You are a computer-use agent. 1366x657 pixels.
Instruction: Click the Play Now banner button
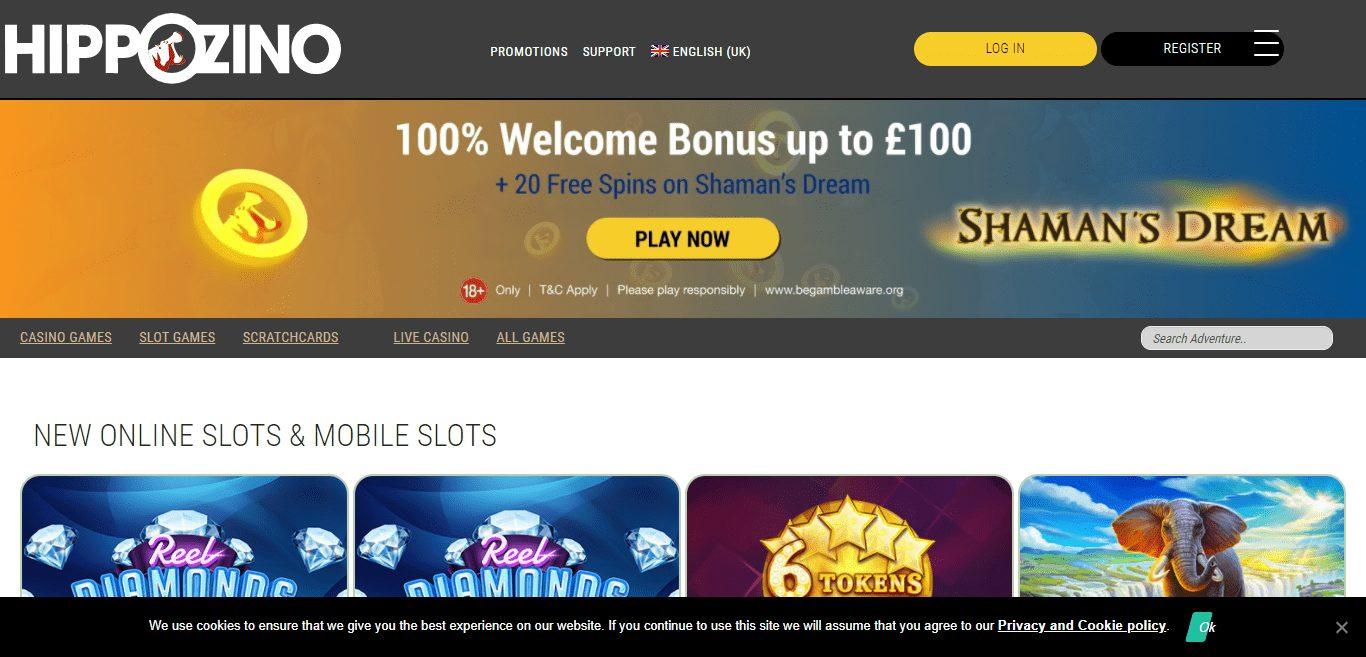682,239
